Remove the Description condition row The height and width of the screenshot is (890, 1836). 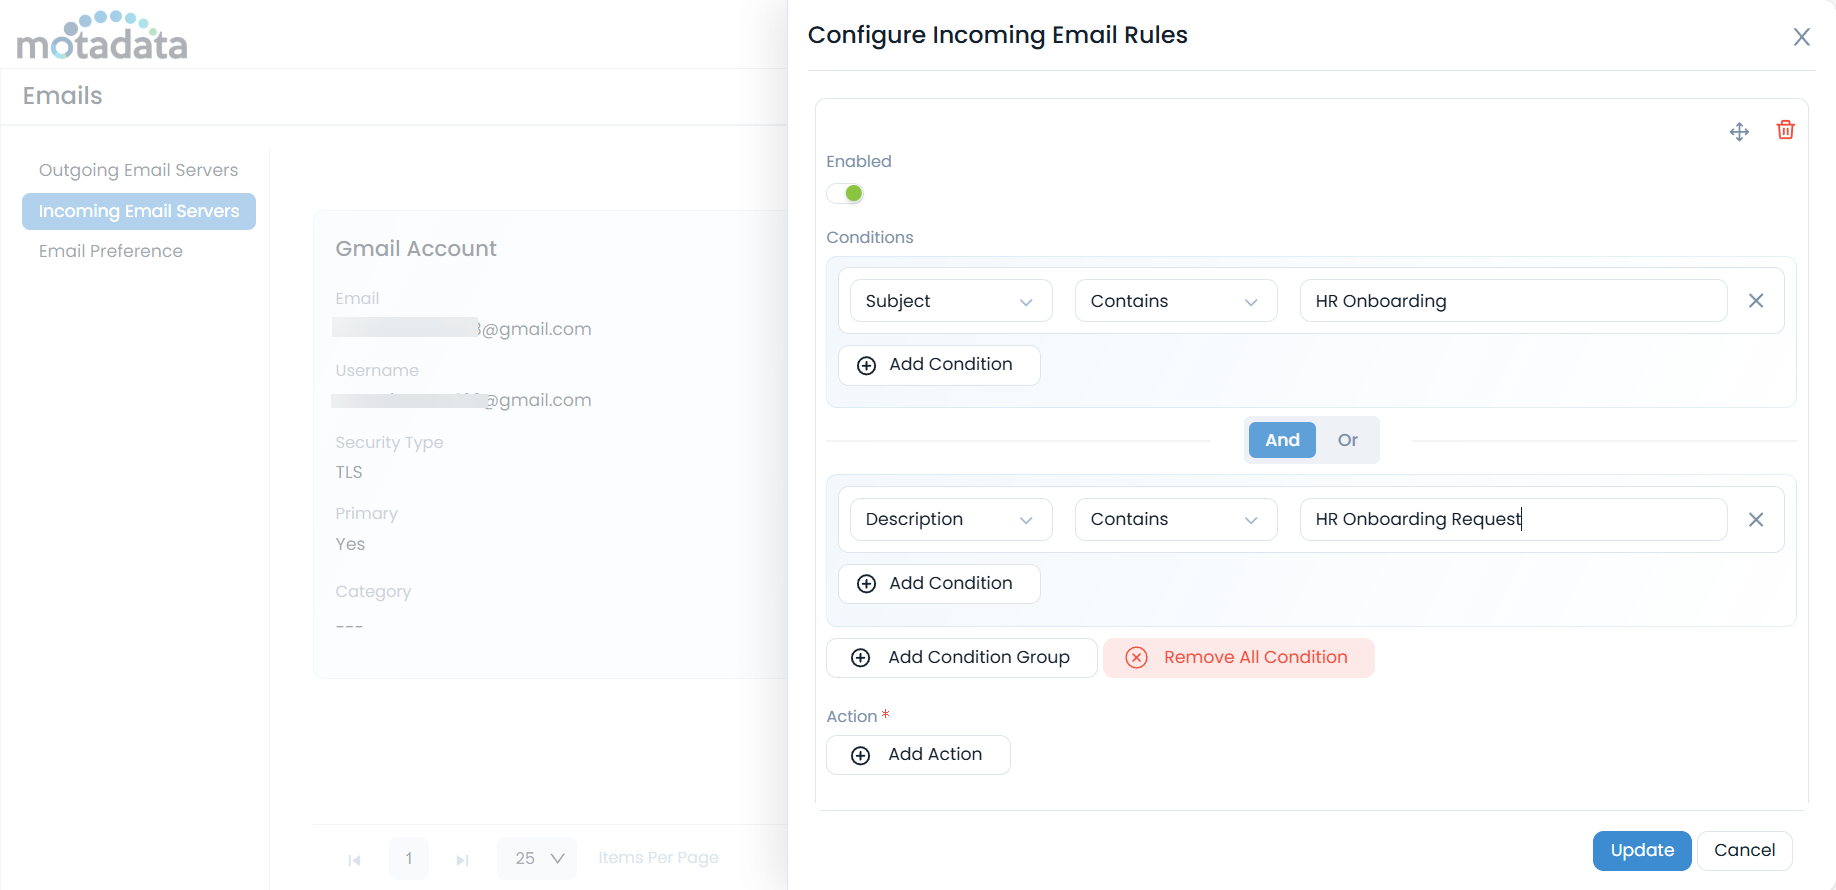1755,520
